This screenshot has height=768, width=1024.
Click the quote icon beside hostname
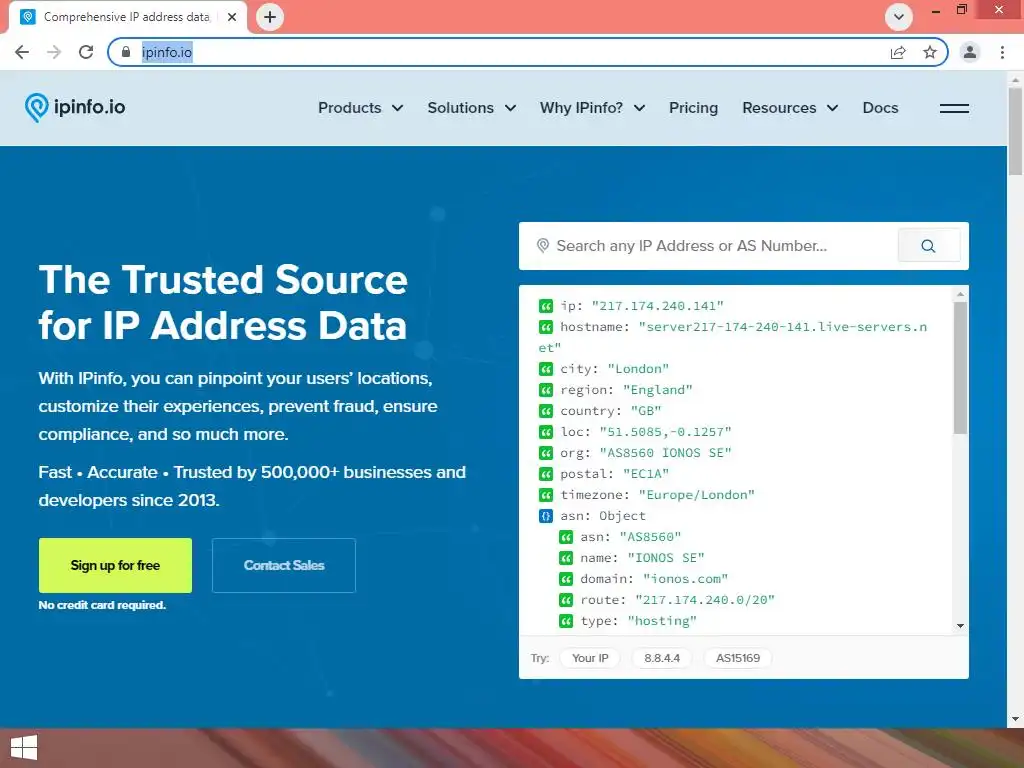[546, 327]
